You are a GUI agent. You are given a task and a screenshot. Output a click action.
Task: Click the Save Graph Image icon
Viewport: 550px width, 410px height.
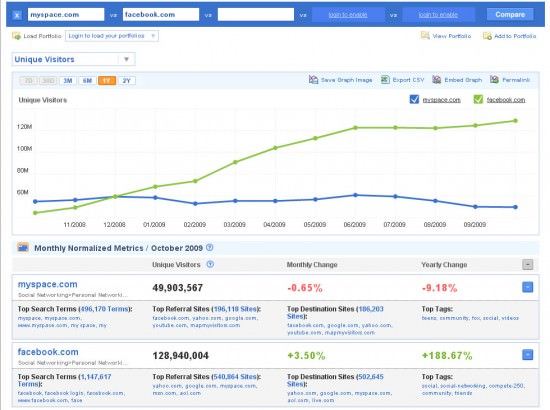313,80
